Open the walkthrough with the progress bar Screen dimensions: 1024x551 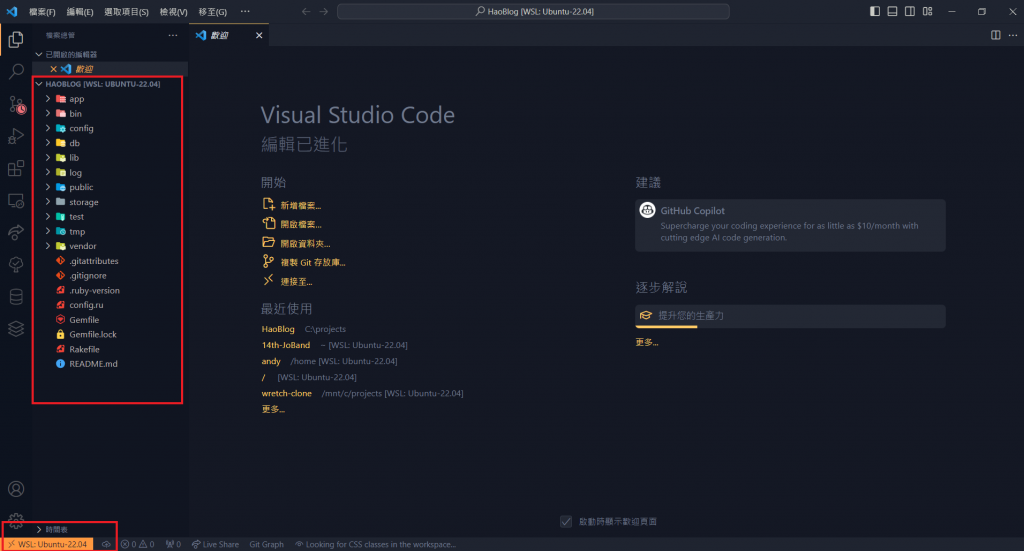pos(790,316)
